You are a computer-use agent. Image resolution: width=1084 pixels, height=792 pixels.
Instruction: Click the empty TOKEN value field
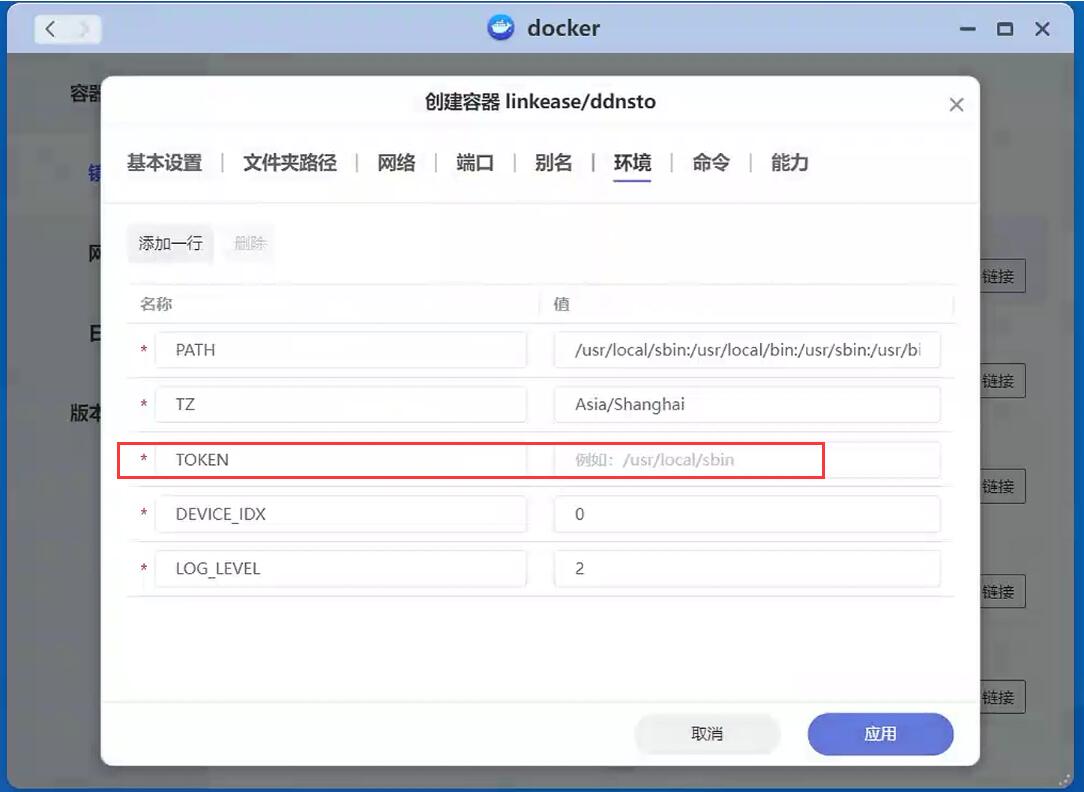pyautogui.click(x=746, y=460)
